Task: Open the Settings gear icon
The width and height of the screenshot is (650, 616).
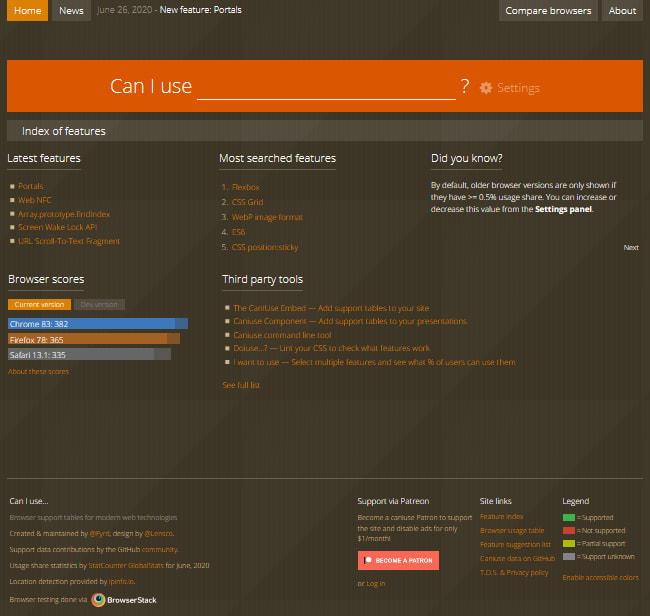Action: click(x=486, y=87)
